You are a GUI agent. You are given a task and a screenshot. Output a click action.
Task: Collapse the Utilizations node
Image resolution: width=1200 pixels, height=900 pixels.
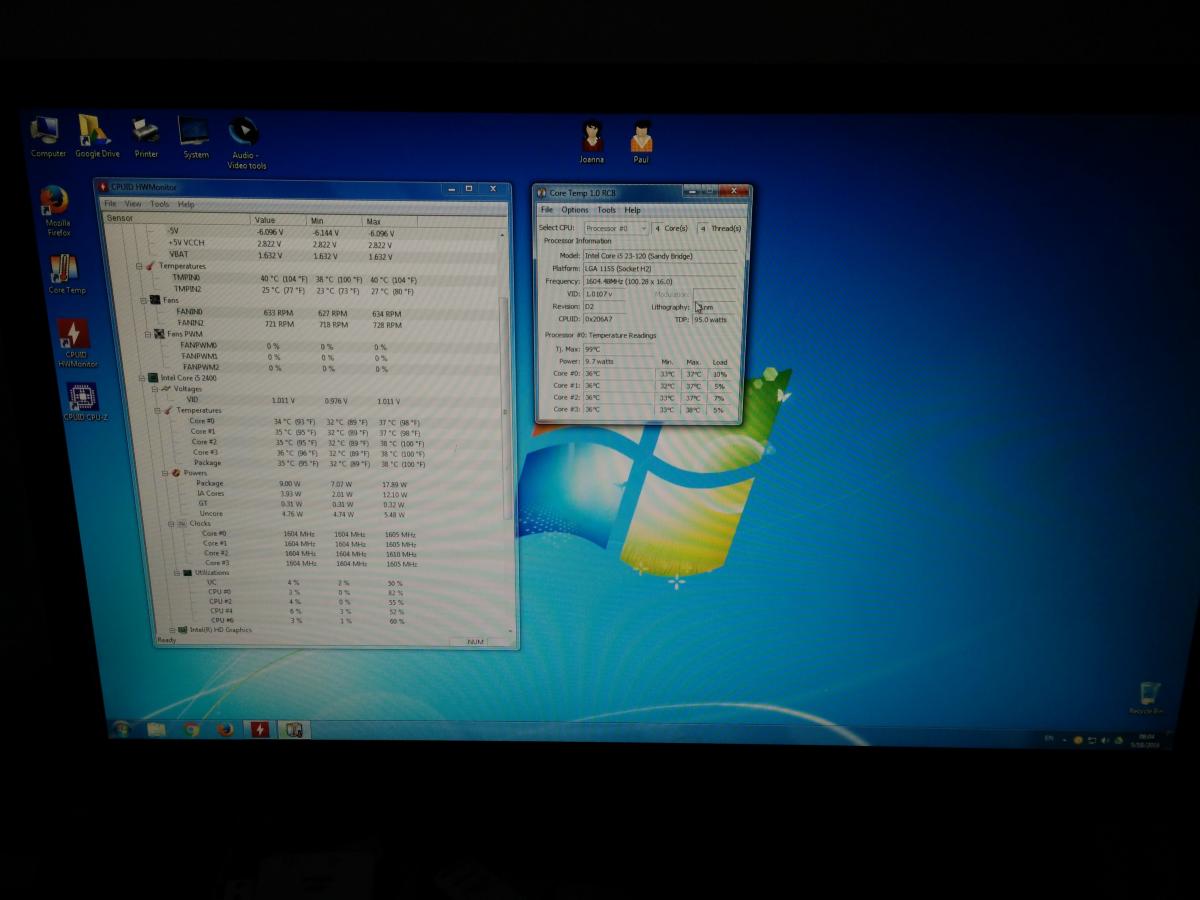pos(176,573)
